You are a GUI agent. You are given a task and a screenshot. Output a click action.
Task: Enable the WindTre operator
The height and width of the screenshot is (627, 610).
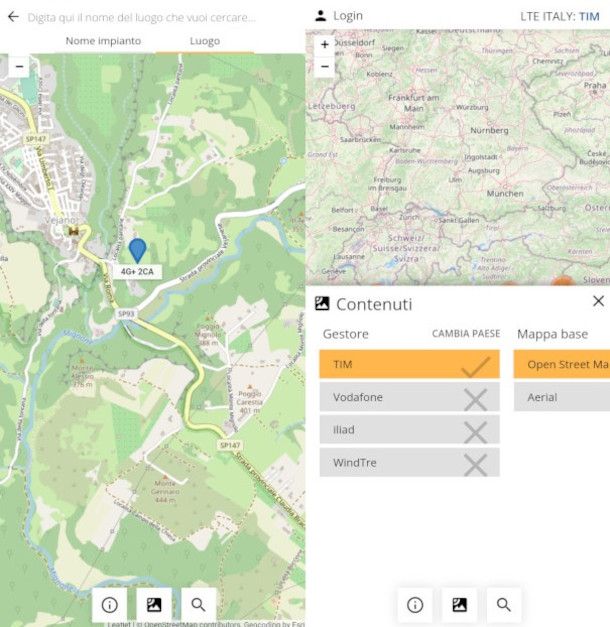pyautogui.click(x=409, y=462)
